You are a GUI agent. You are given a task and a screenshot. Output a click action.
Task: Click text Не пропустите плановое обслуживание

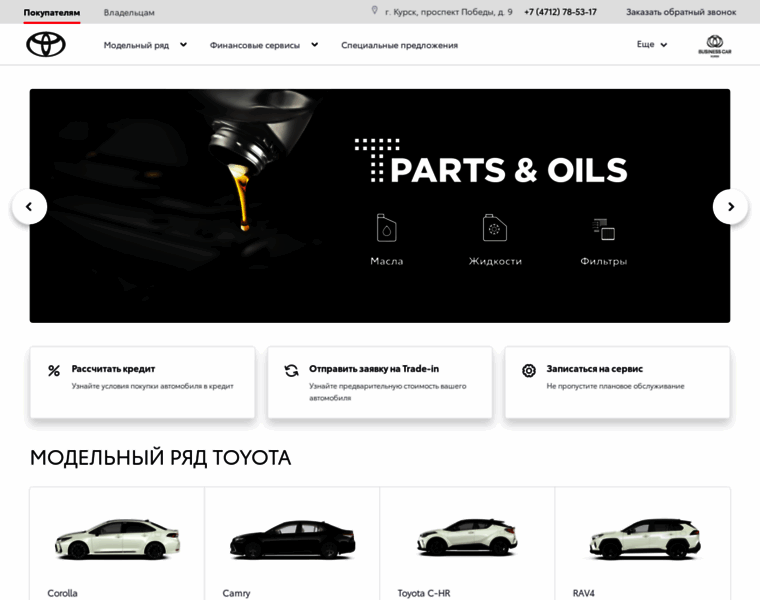(x=616, y=386)
